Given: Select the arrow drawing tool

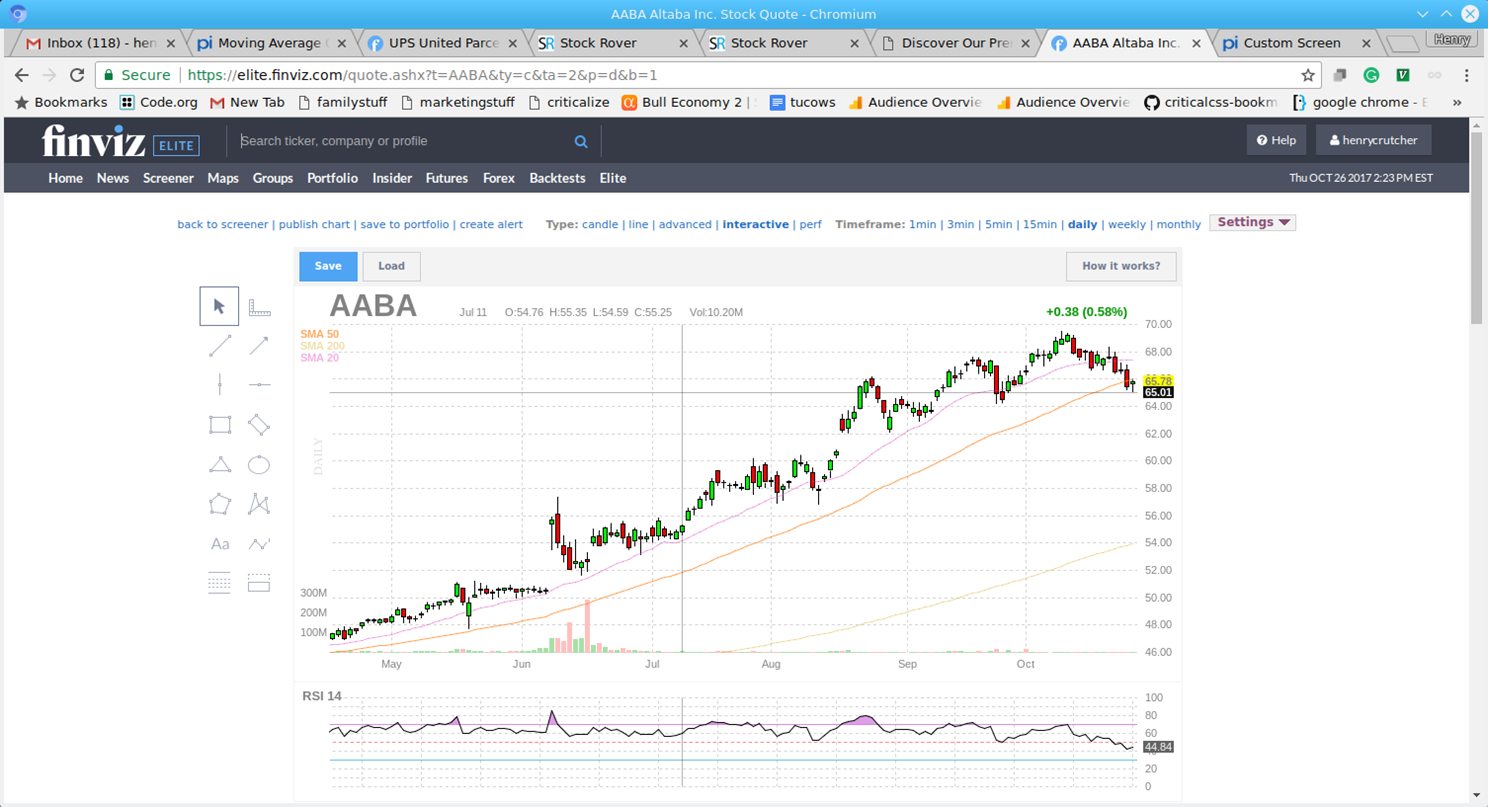Looking at the screenshot, I should coord(259,346).
